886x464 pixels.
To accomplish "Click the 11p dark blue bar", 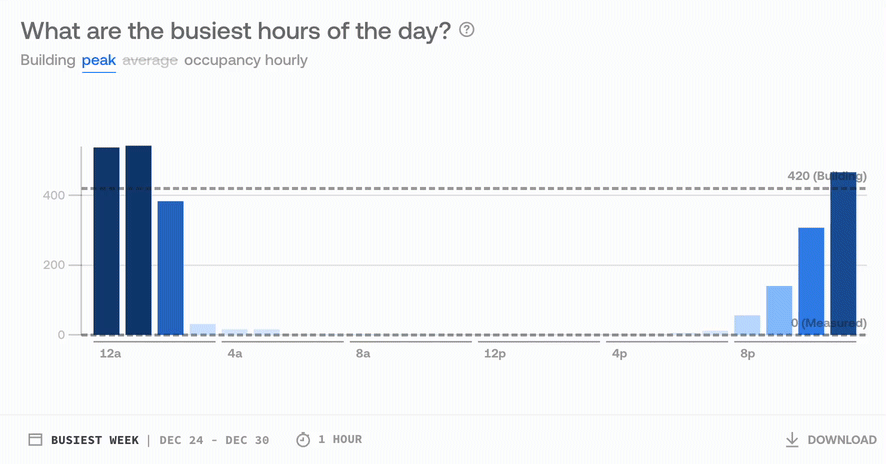I will click(x=844, y=254).
